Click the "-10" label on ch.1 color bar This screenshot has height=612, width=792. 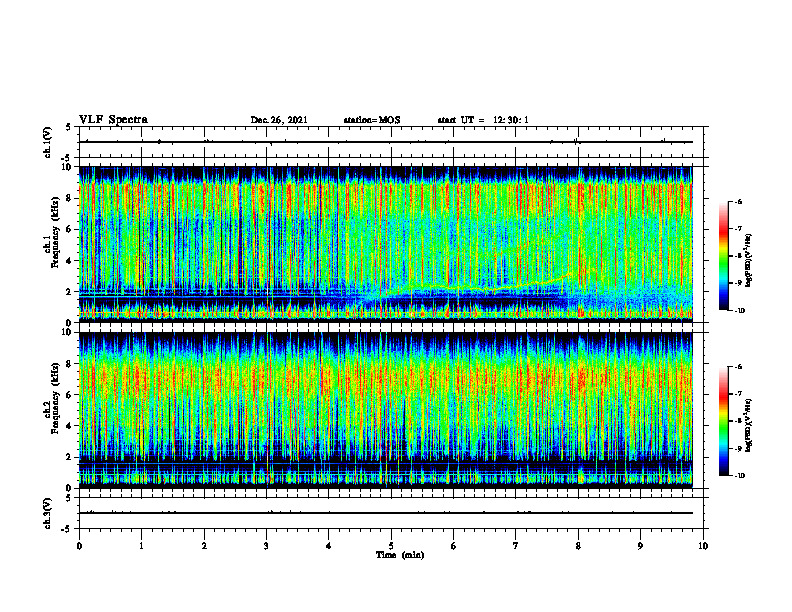tap(740, 311)
